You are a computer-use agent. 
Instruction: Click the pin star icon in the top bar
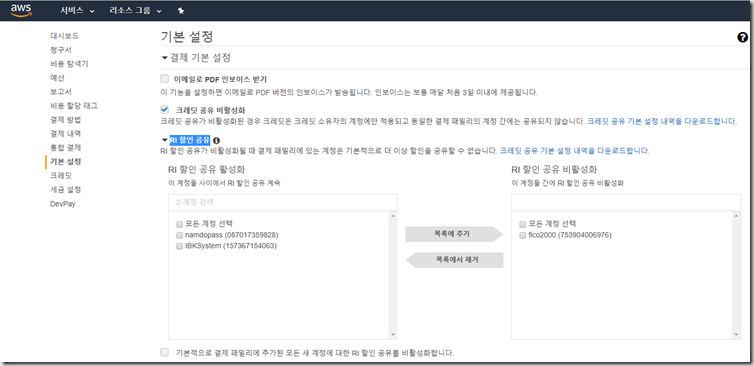pos(181,11)
